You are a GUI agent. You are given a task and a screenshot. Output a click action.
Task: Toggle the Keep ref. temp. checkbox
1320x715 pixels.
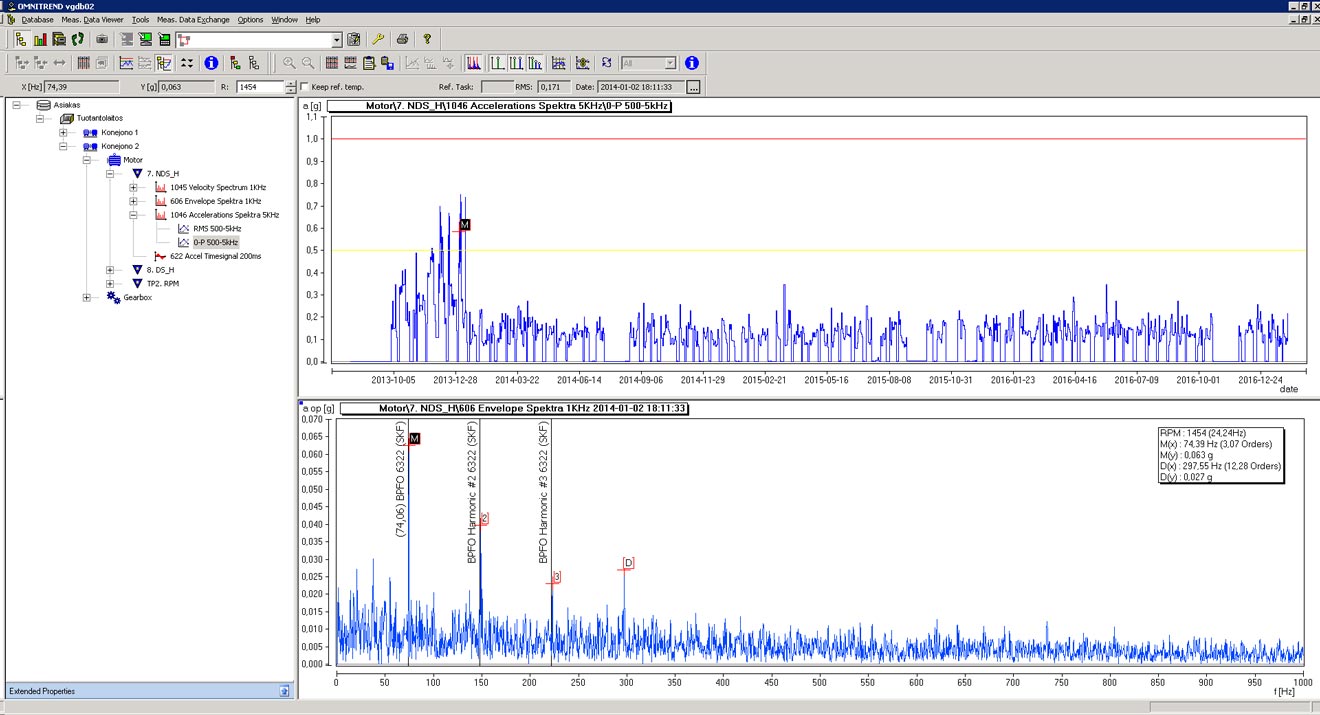coord(305,87)
